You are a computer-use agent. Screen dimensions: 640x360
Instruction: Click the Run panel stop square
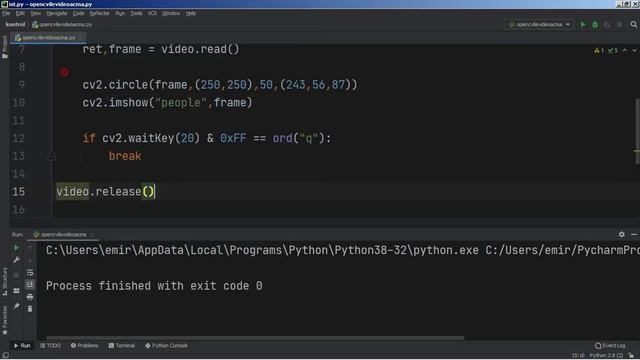coord(16,275)
